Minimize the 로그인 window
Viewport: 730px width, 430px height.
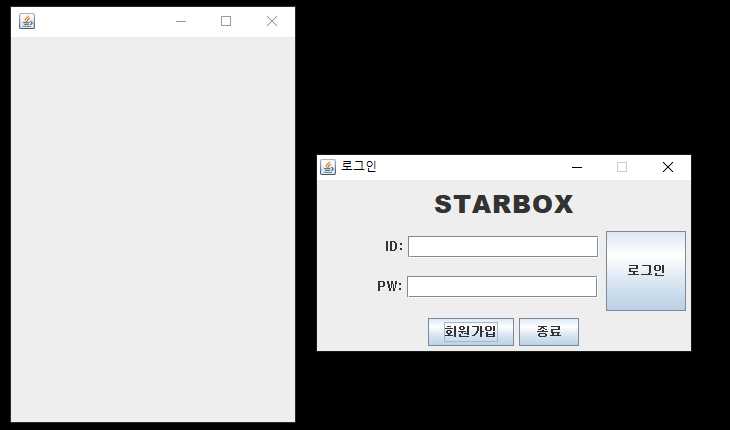coord(577,167)
